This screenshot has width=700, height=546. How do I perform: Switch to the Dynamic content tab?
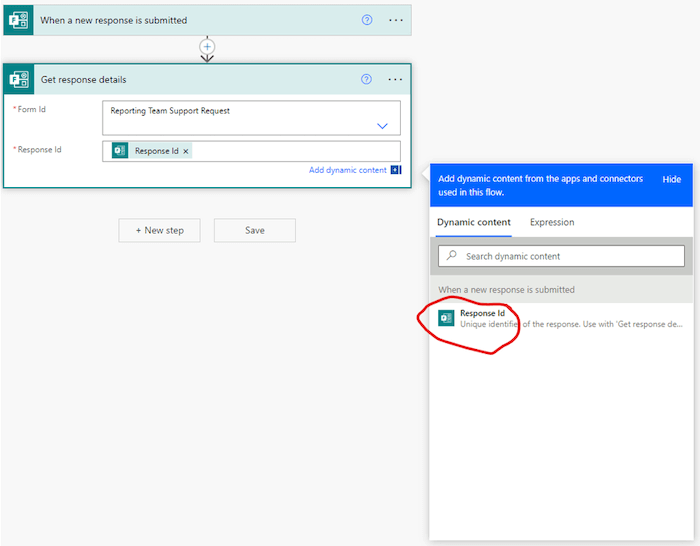point(474,222)
